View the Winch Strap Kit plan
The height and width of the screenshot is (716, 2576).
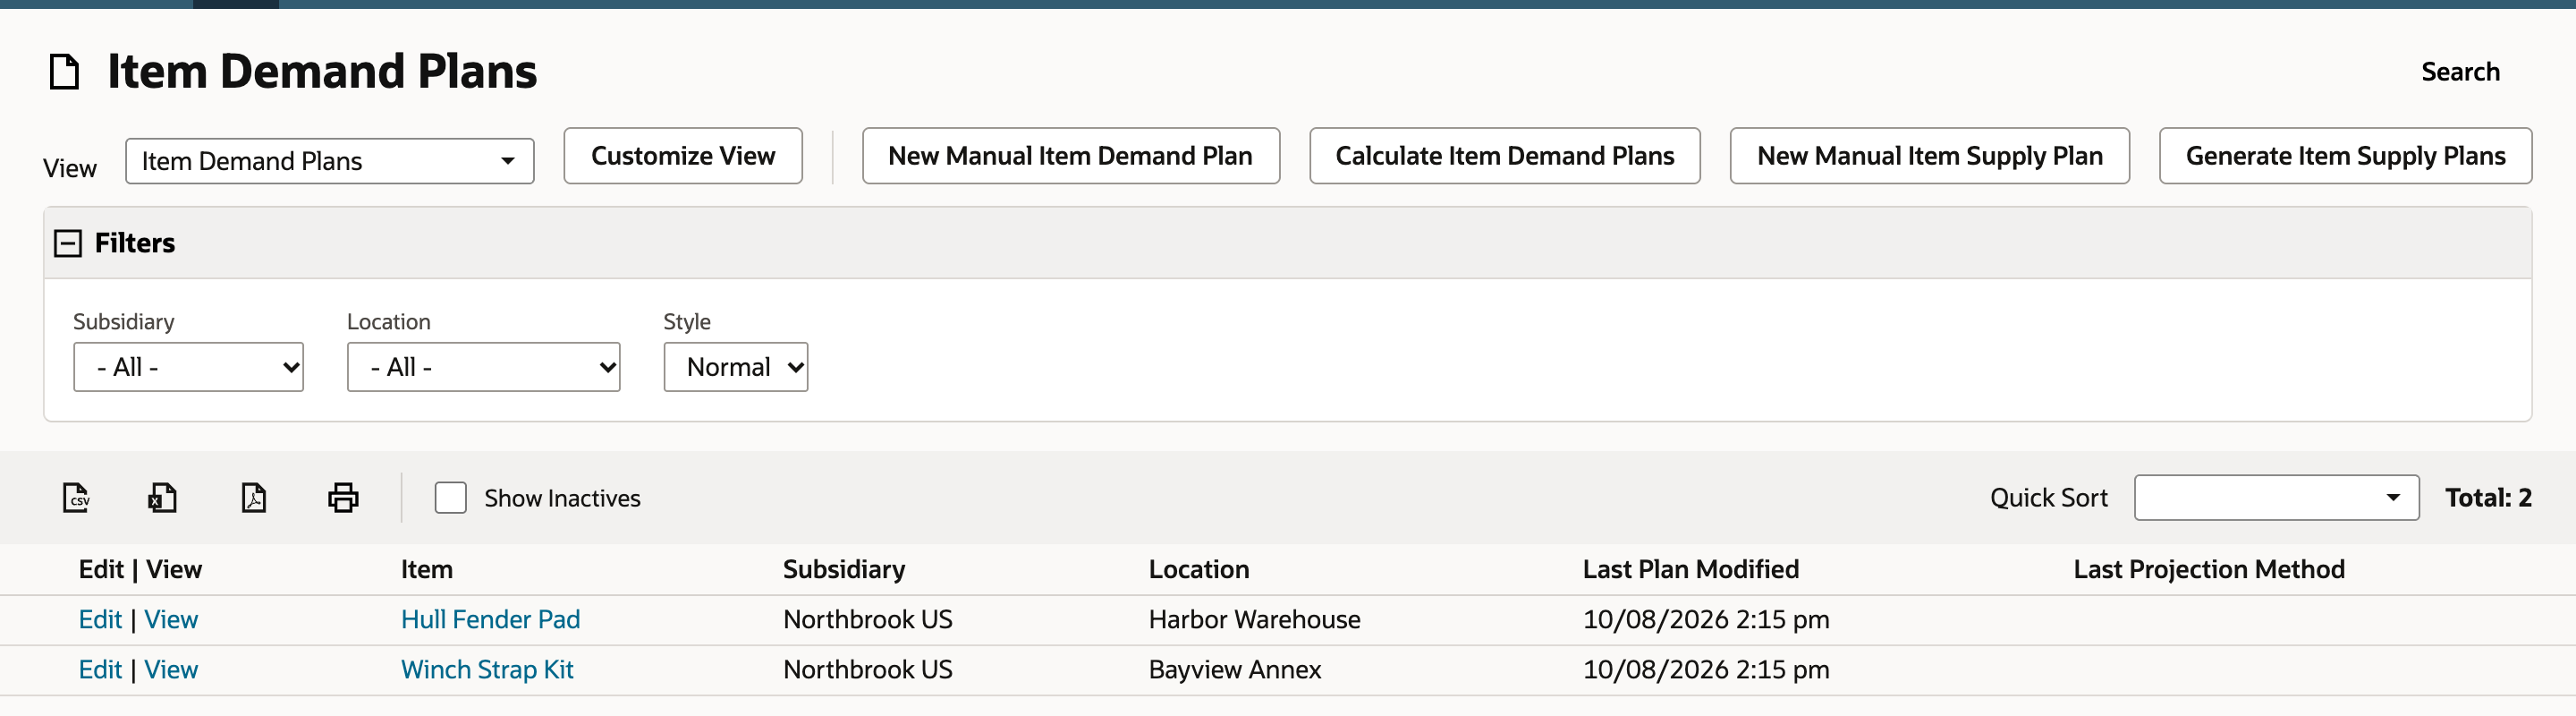pos(171,670)
